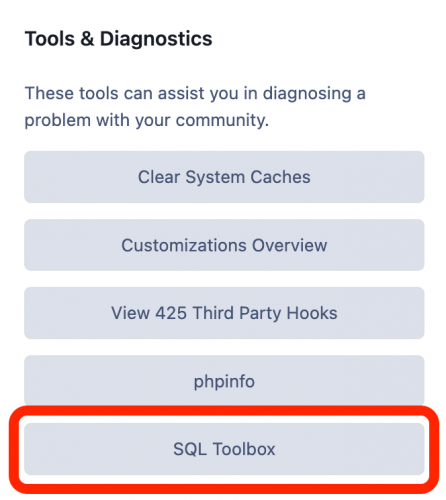Flush caches via Clear System Caches

click(x=224, y=177)
